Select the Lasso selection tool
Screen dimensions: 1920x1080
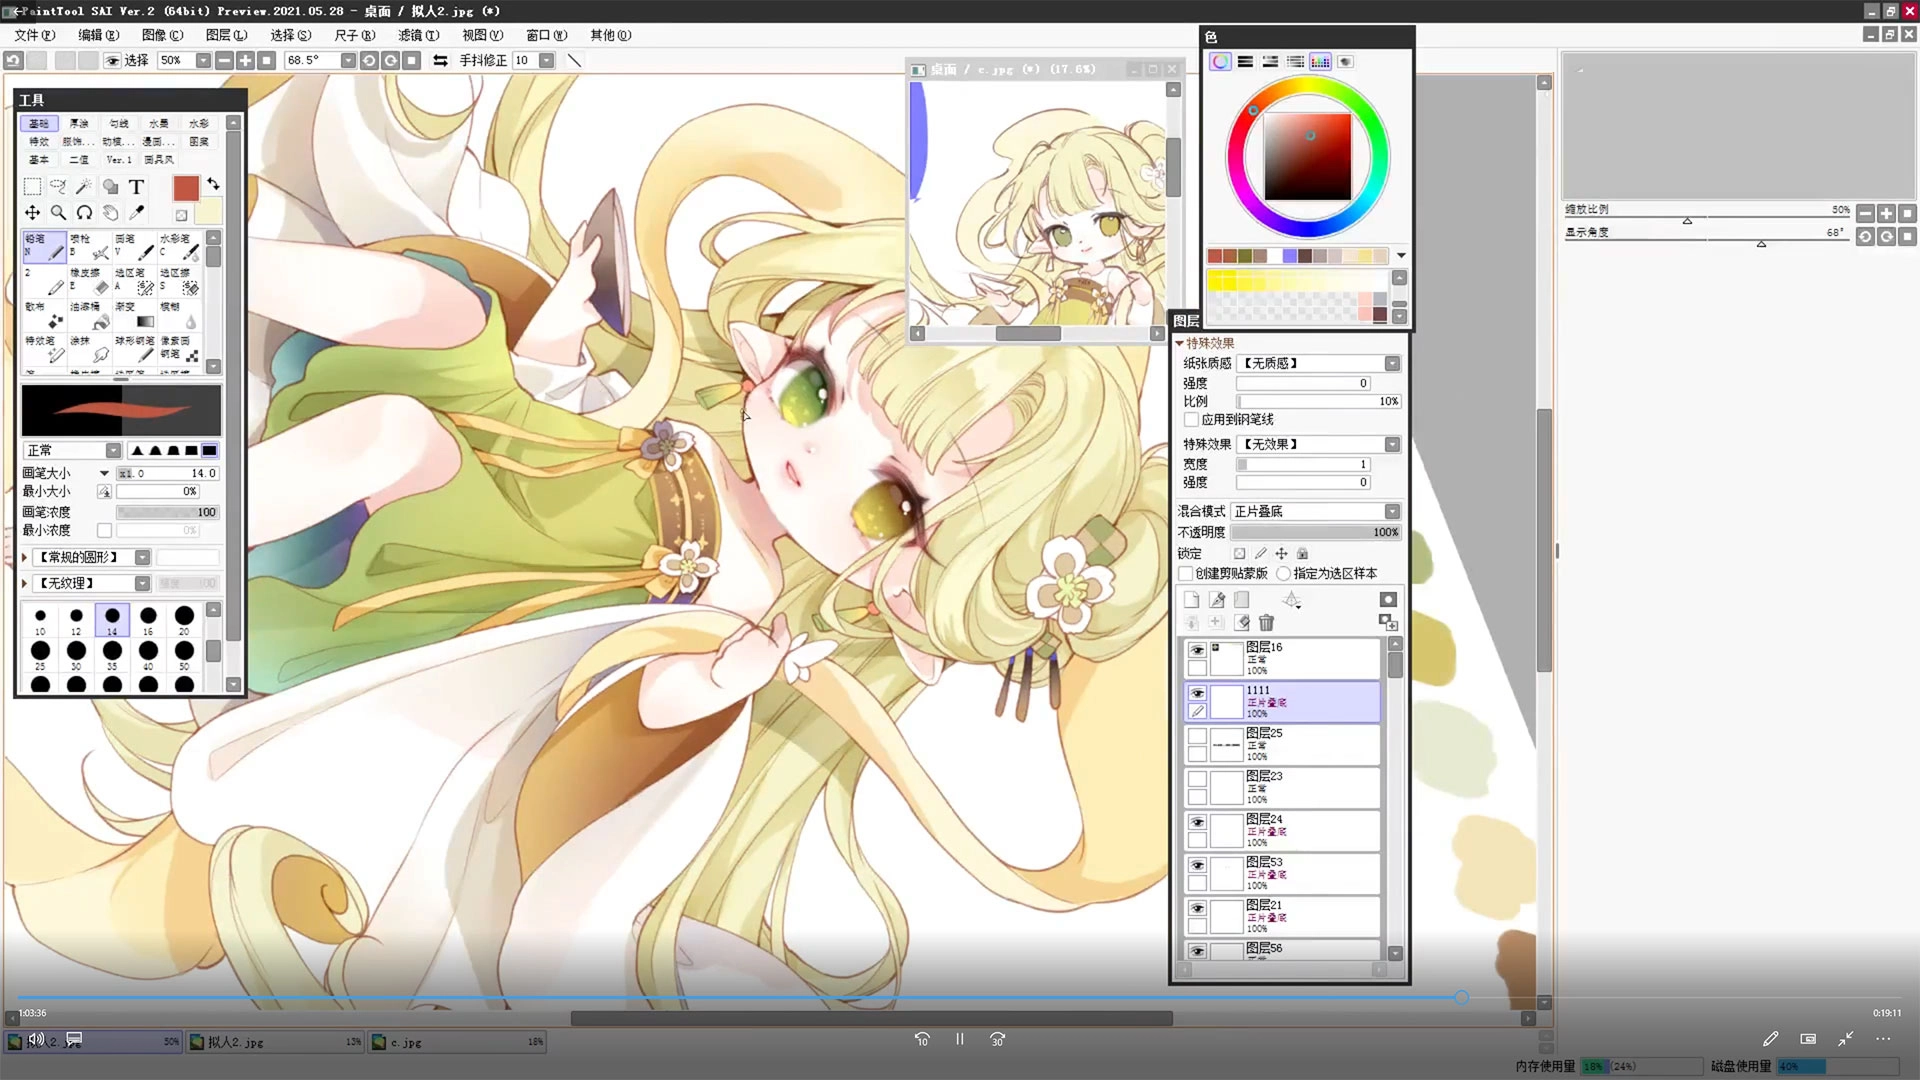pyautogui.click(x=58, y=186)
